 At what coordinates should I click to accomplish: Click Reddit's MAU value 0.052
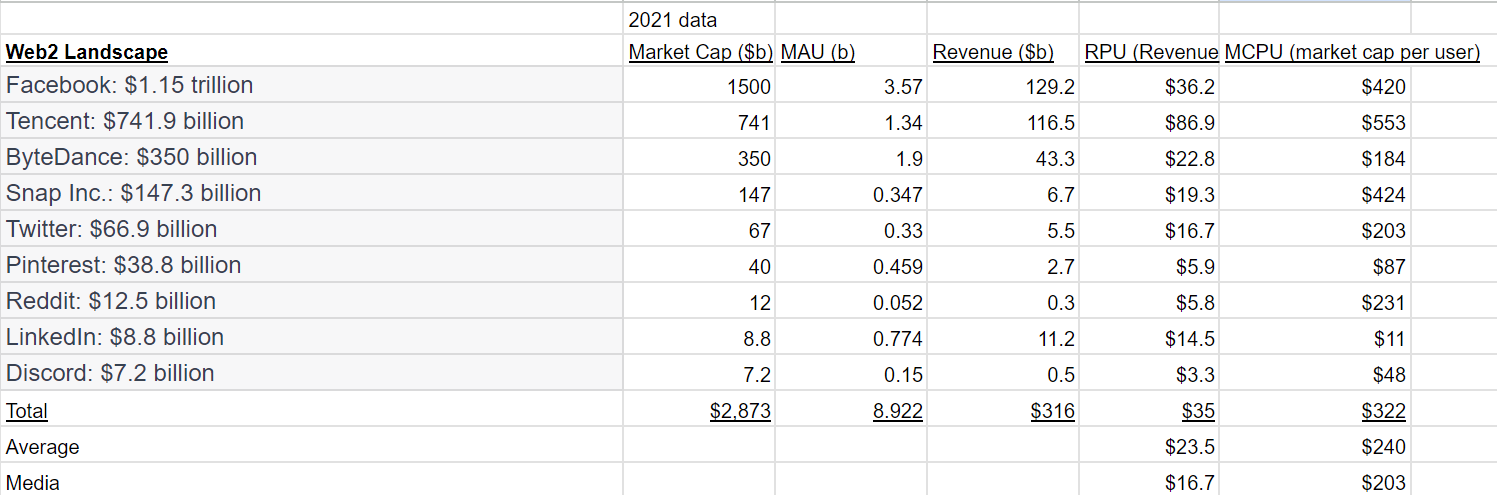(x=898, y=303)
